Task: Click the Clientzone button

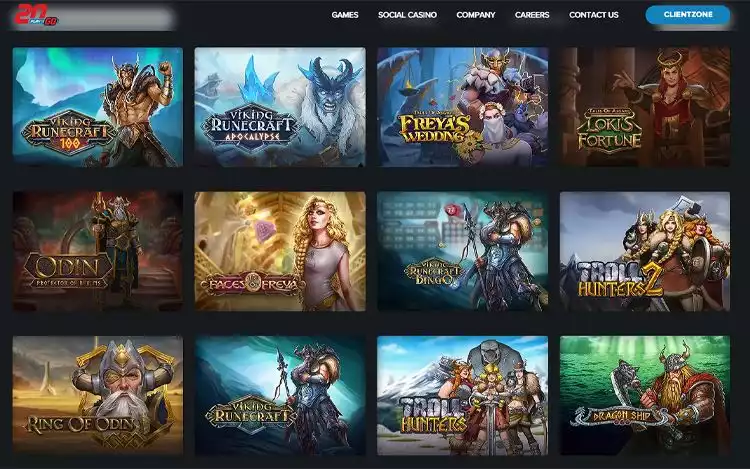Action: click(x=688, y=15)
